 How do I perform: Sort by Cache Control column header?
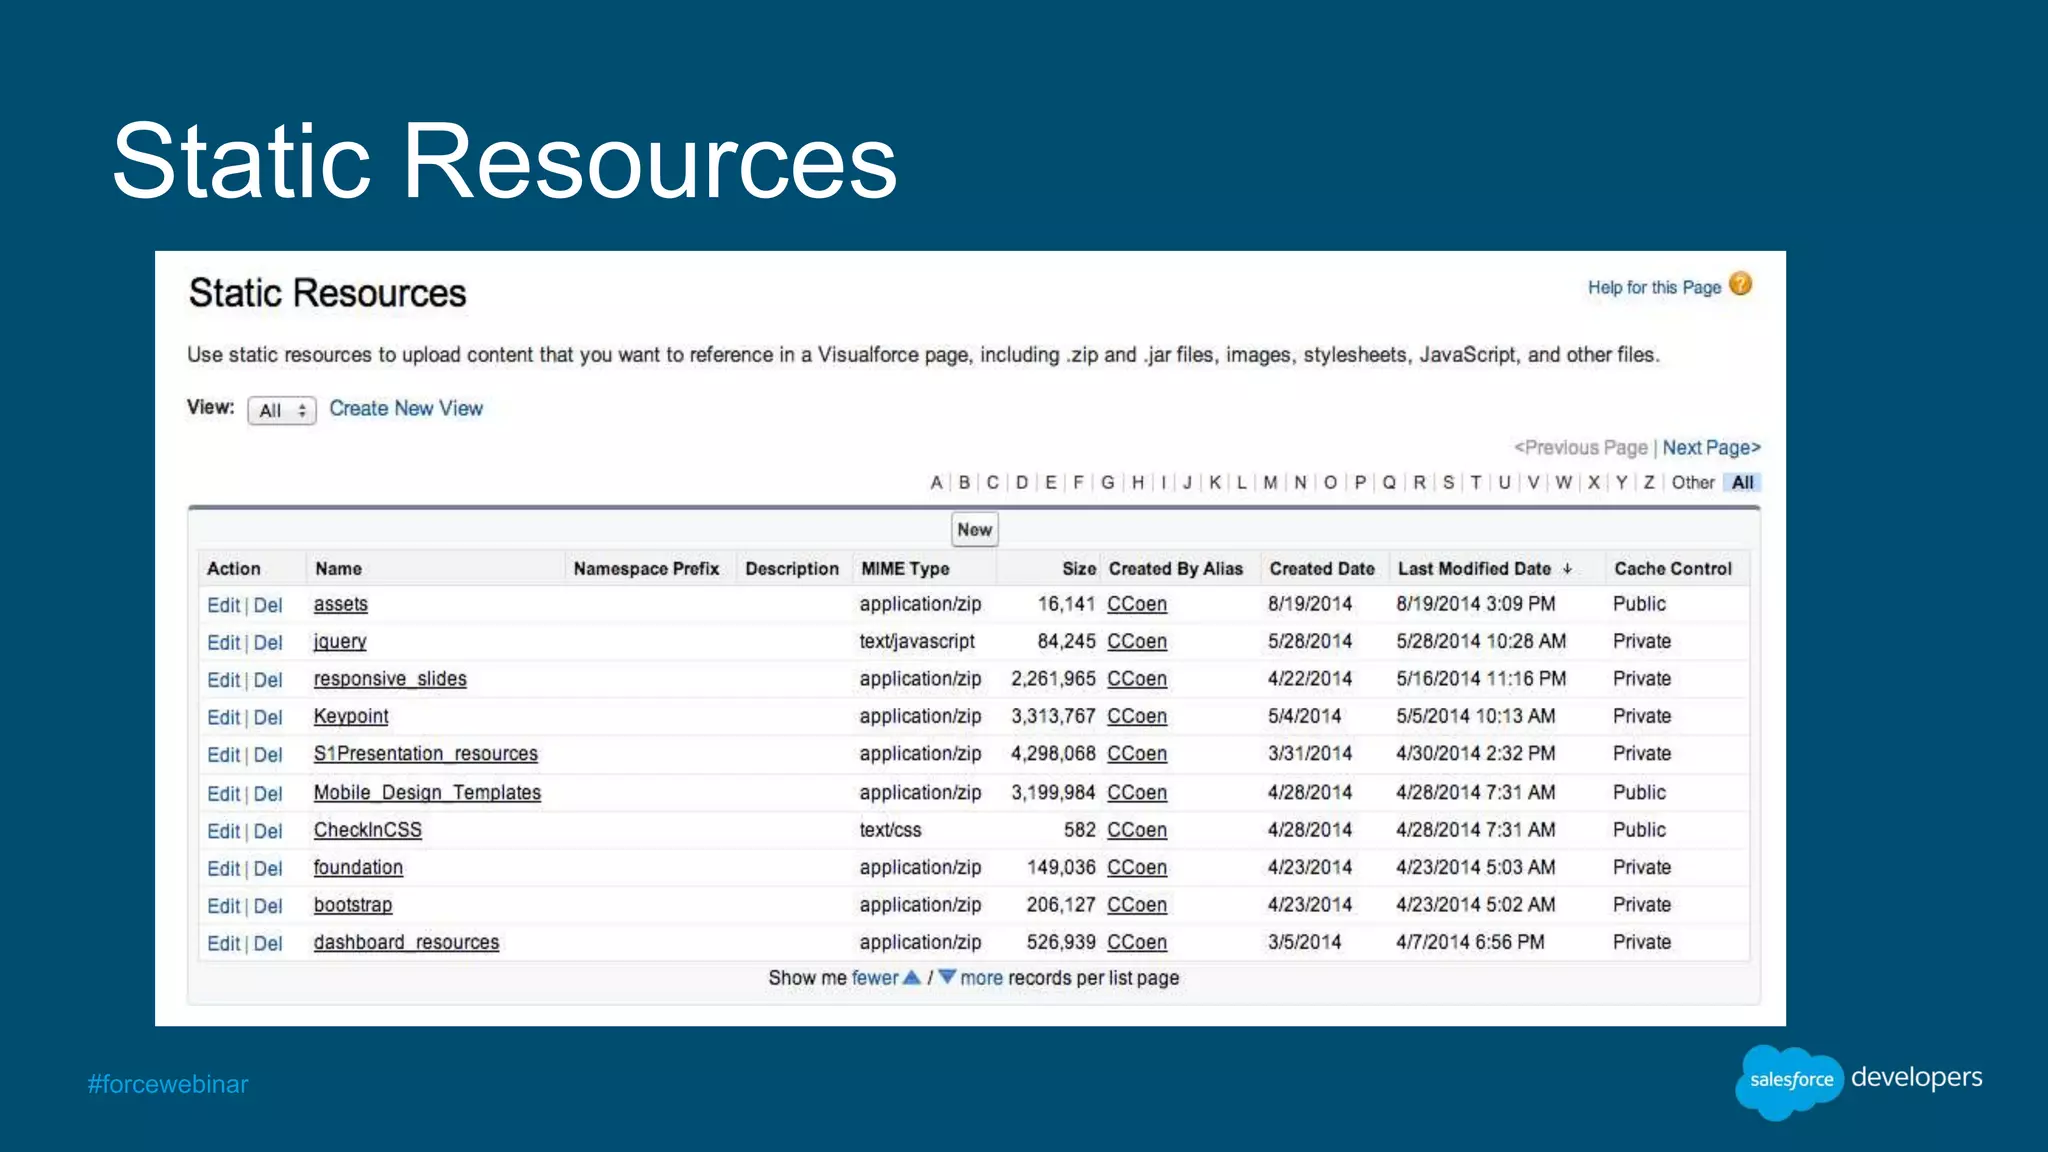[x=1673, y=569]
